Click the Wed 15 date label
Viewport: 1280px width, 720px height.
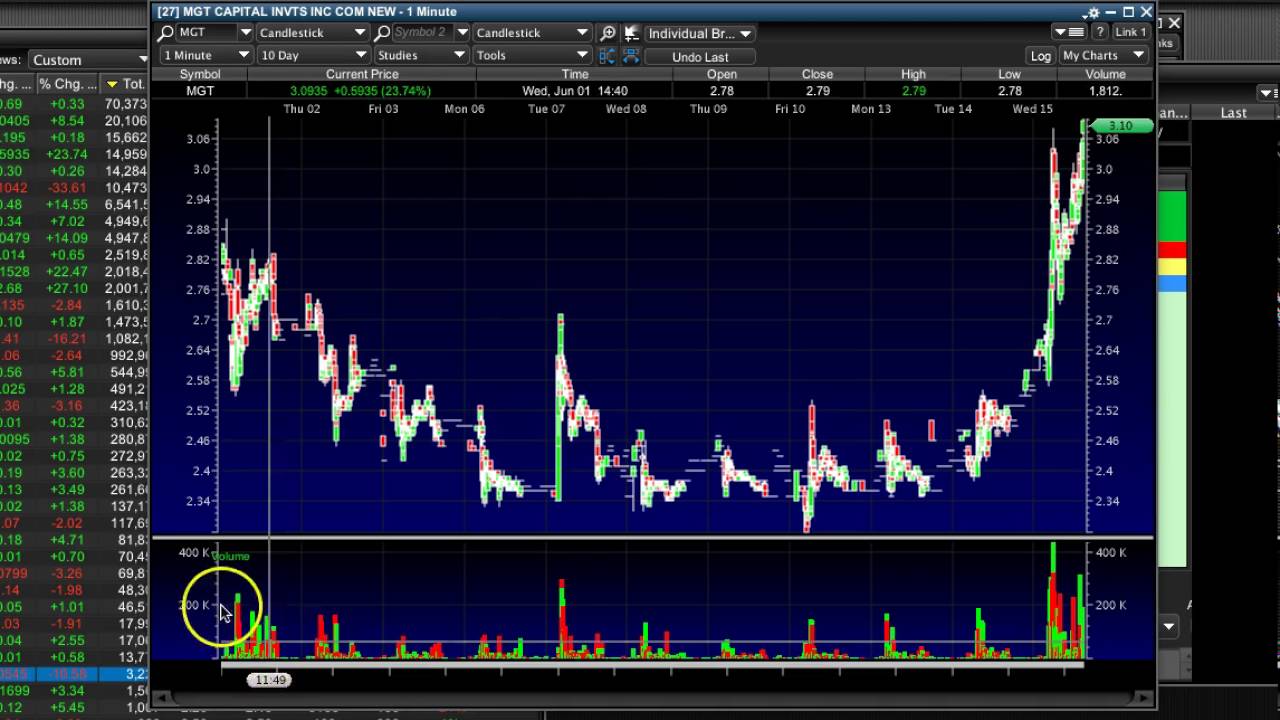pos(1032,108)
